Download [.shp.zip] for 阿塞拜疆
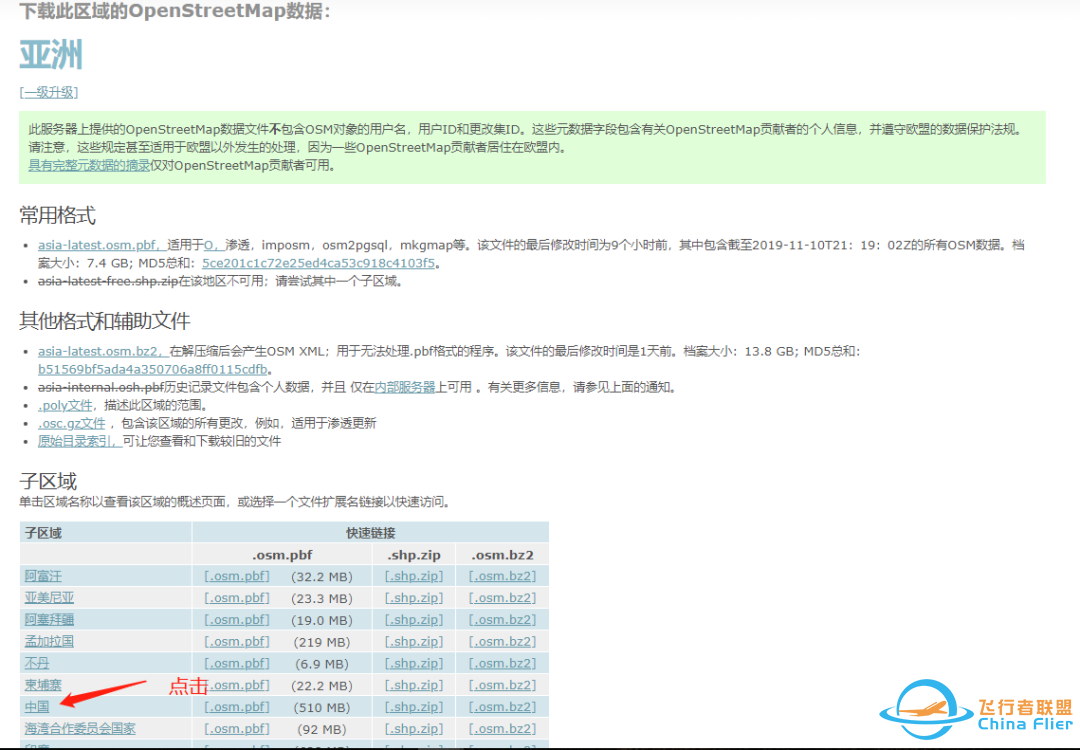Screen dimensions: 1080x750 414,620
